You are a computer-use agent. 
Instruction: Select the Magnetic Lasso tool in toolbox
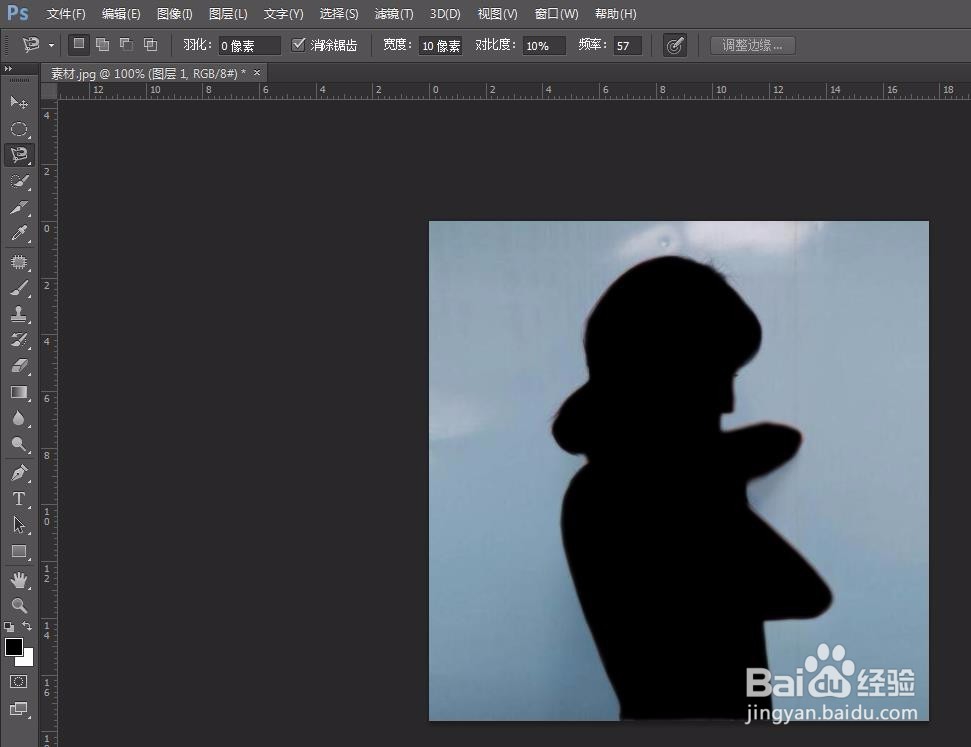pos(19,155)
